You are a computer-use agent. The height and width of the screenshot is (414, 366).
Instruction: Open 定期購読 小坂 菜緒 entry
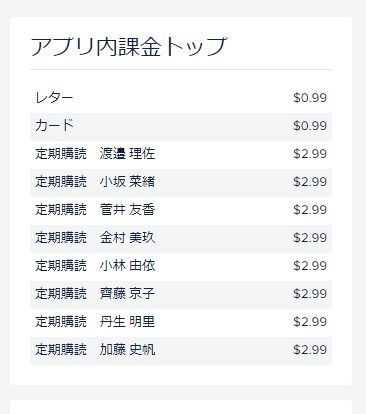click(x=181, y=183)
